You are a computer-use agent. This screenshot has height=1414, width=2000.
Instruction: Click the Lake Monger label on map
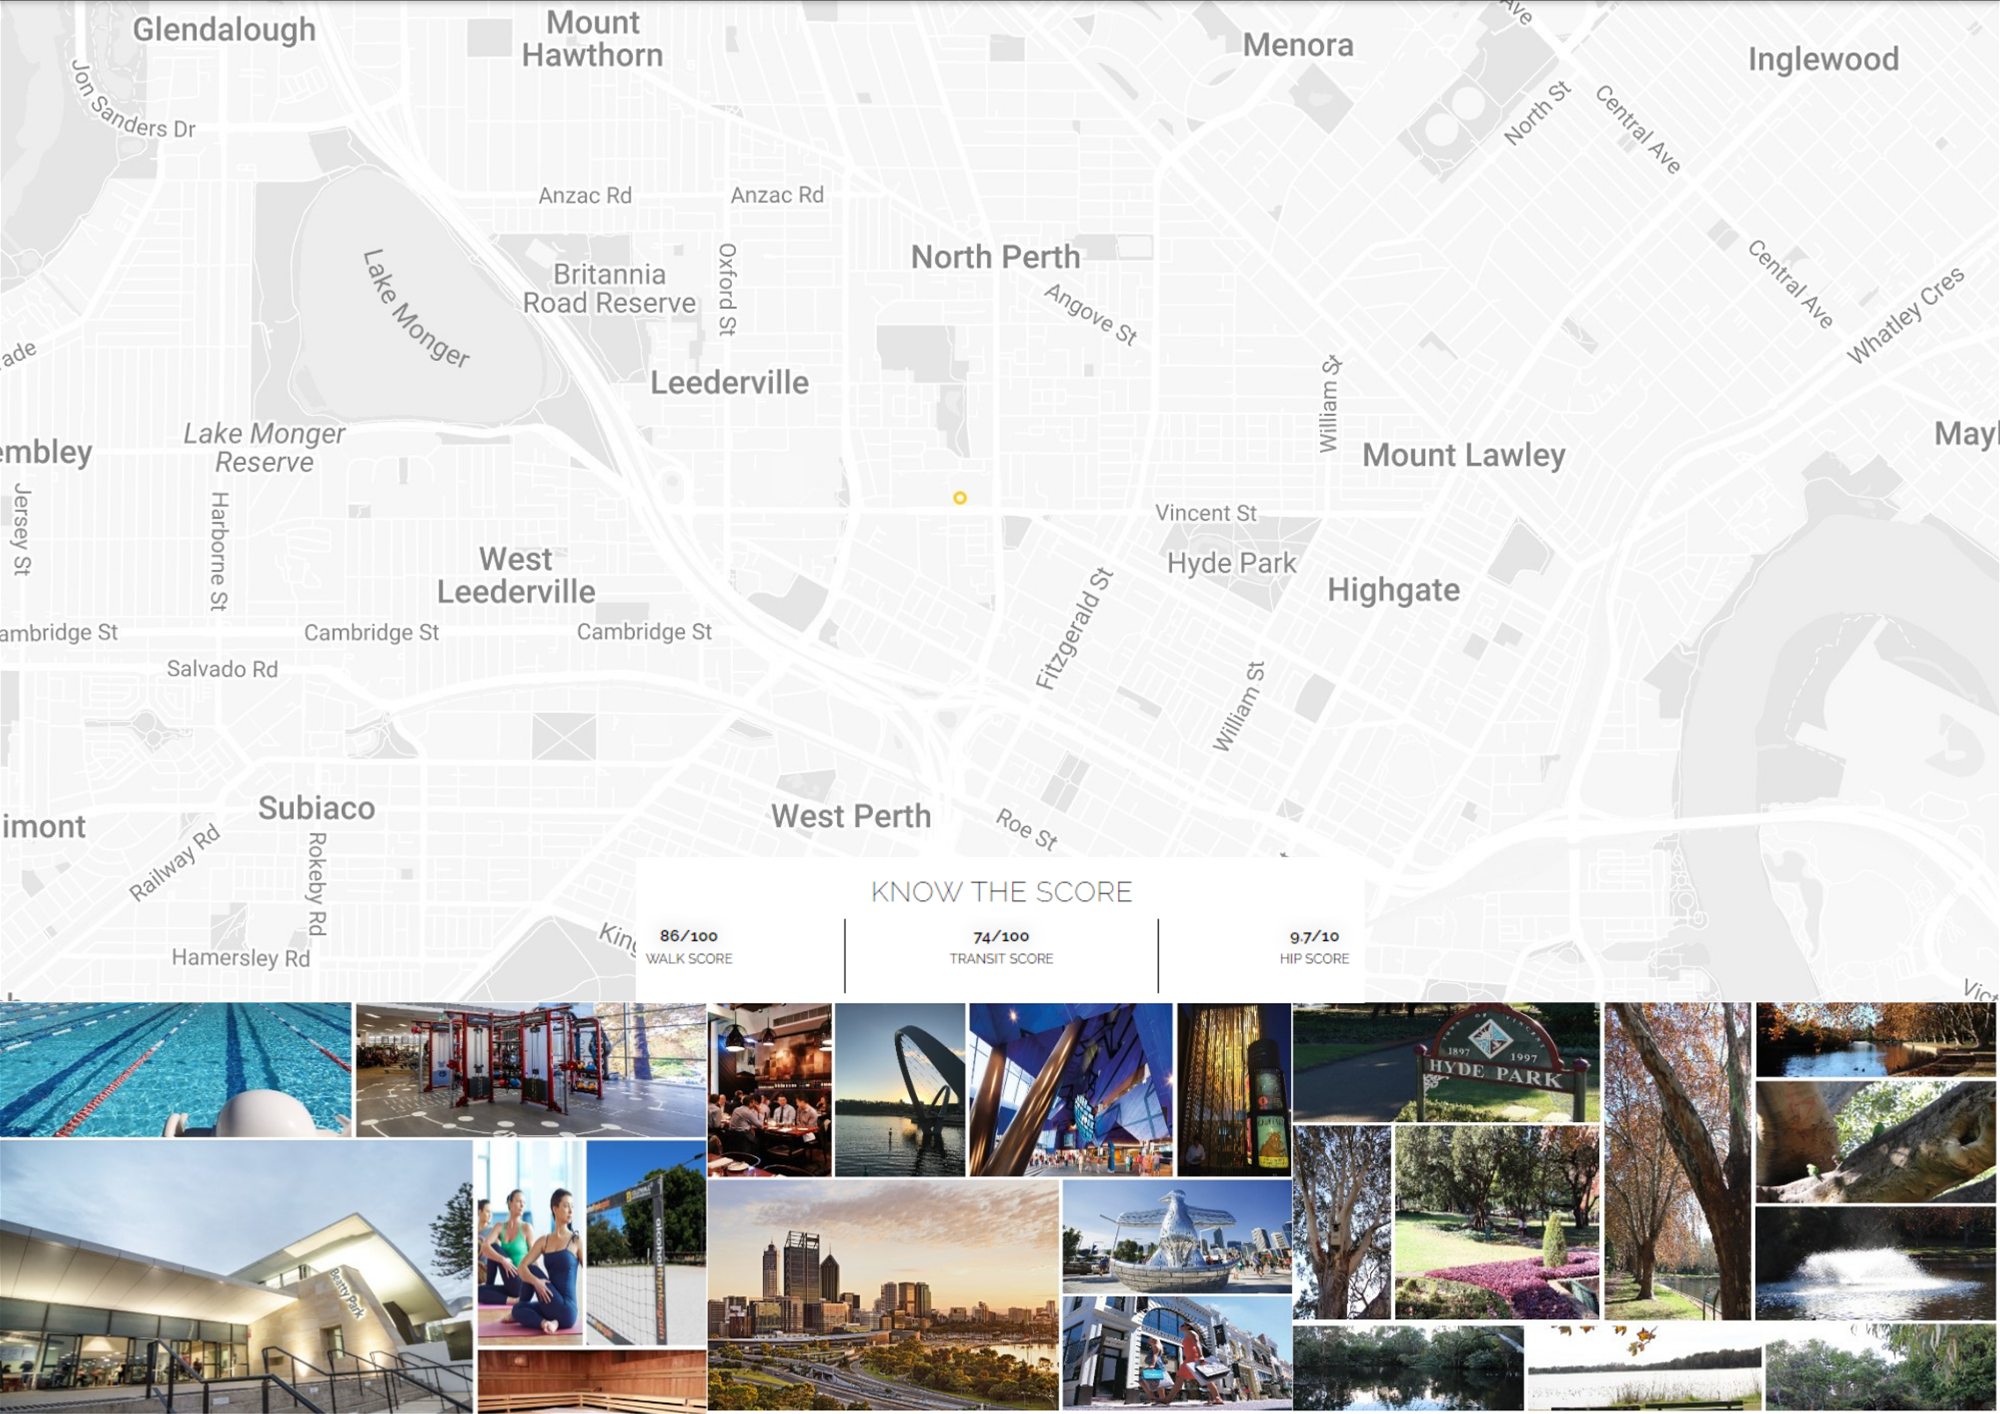[415, 309]
